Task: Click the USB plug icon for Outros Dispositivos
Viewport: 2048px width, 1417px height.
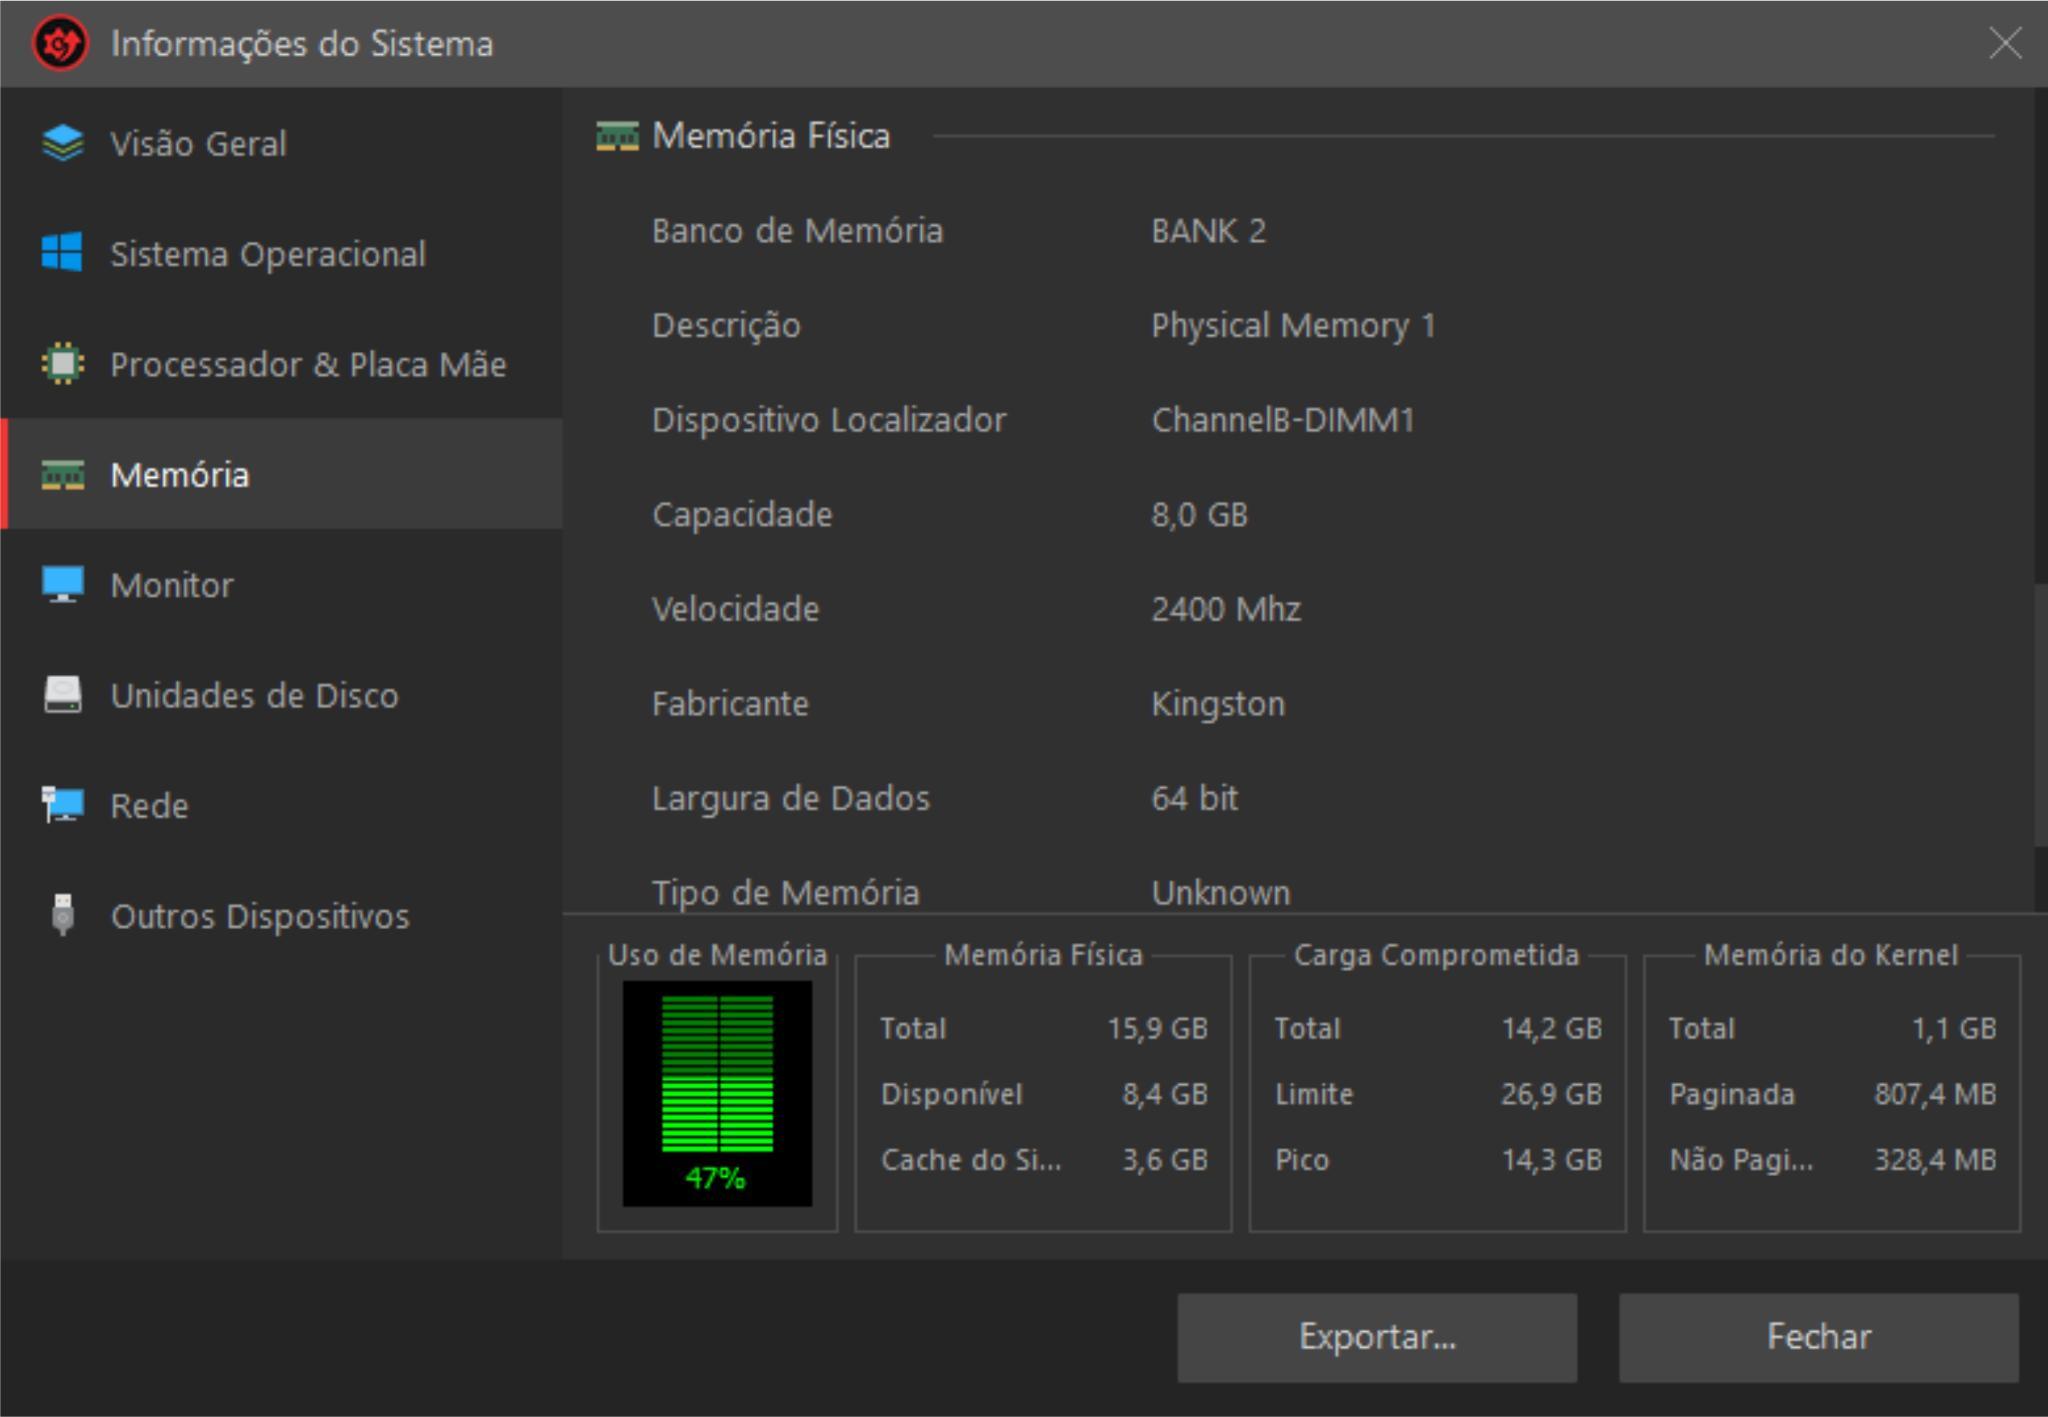Action: click(x=63, y=914)
